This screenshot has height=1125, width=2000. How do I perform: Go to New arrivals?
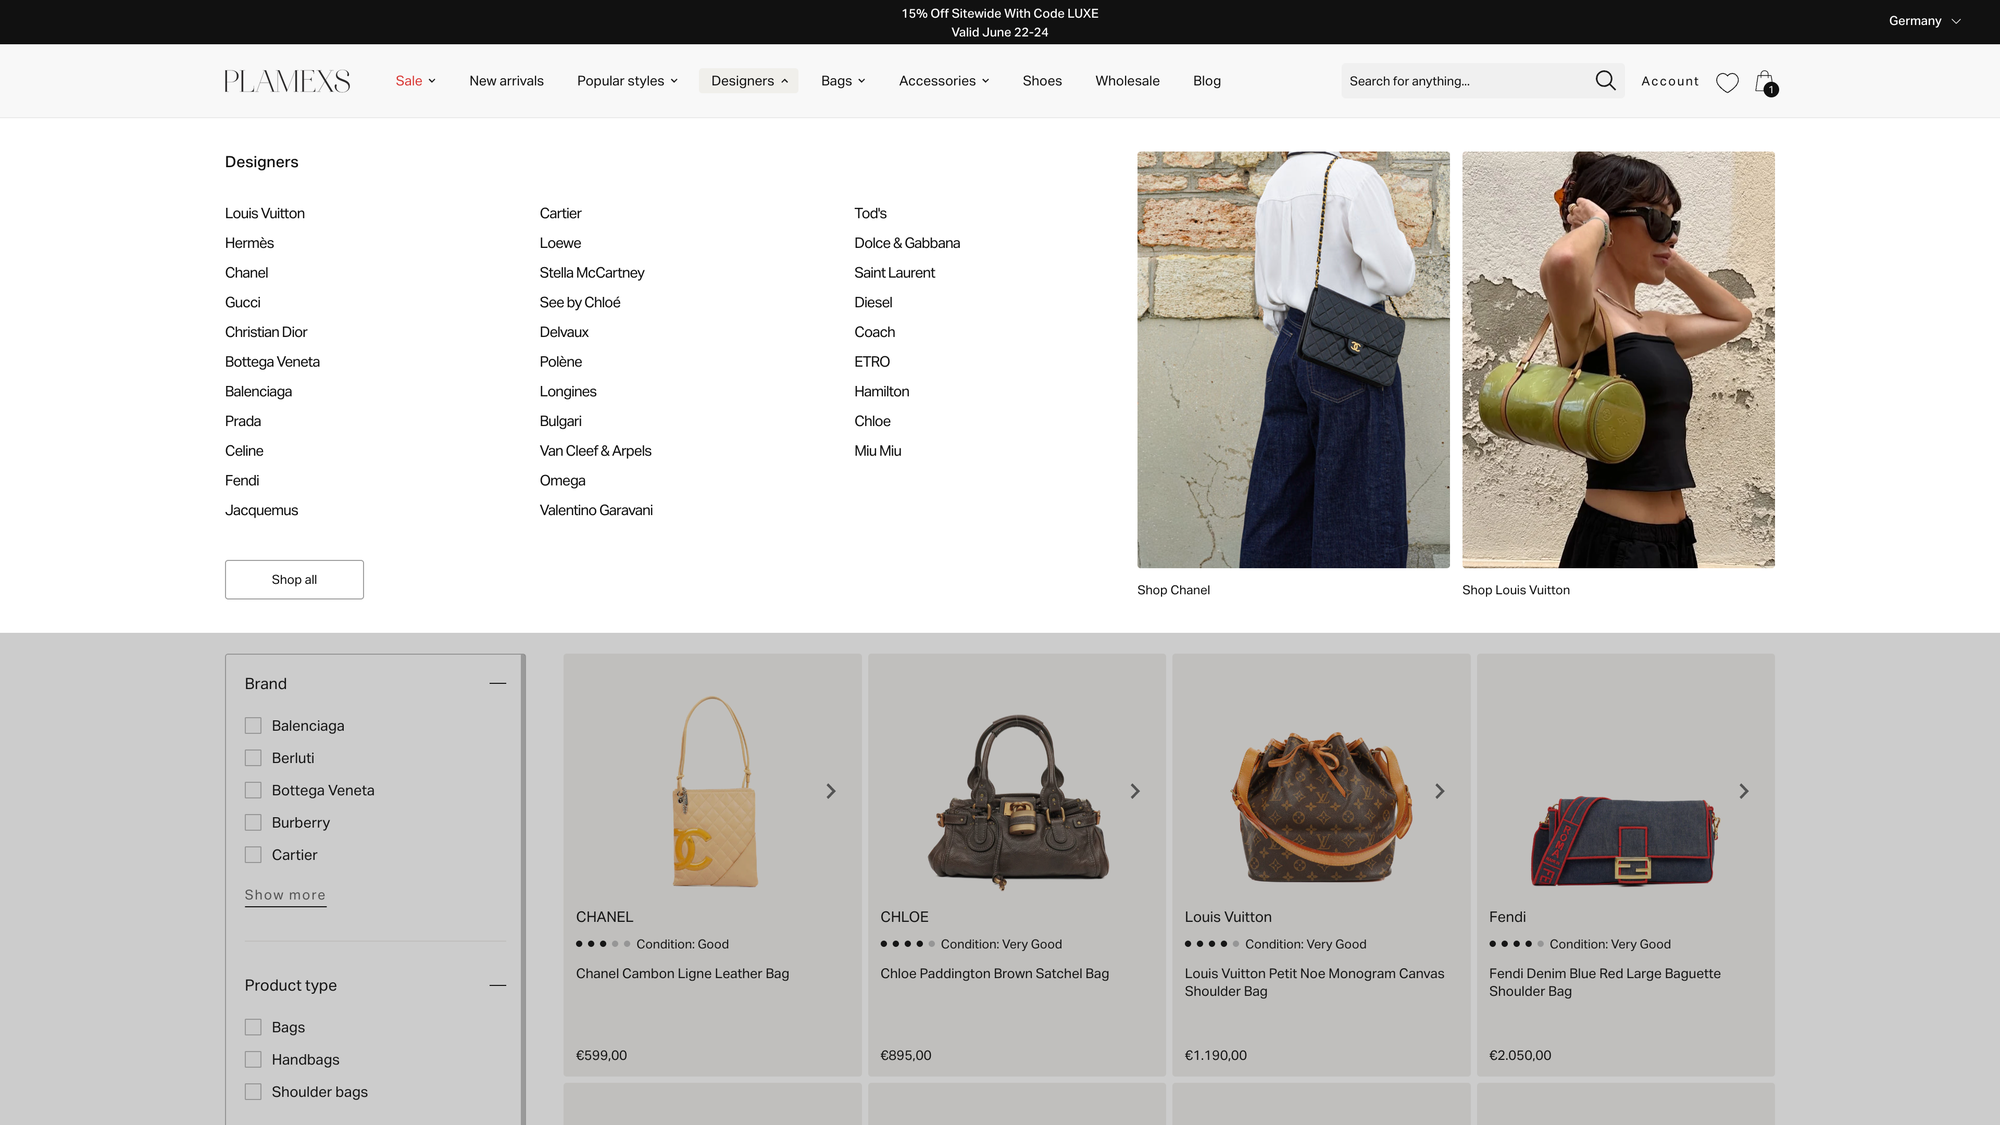(506, 81)
